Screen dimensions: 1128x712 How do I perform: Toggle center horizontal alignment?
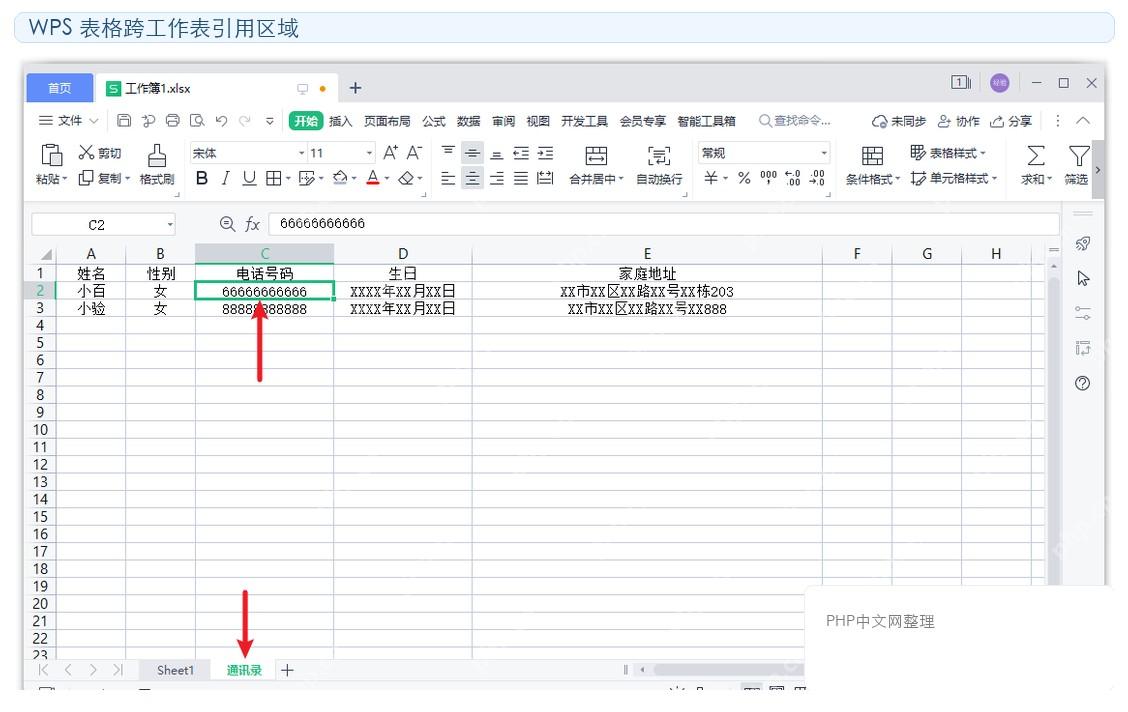click(x=473, y=178)
